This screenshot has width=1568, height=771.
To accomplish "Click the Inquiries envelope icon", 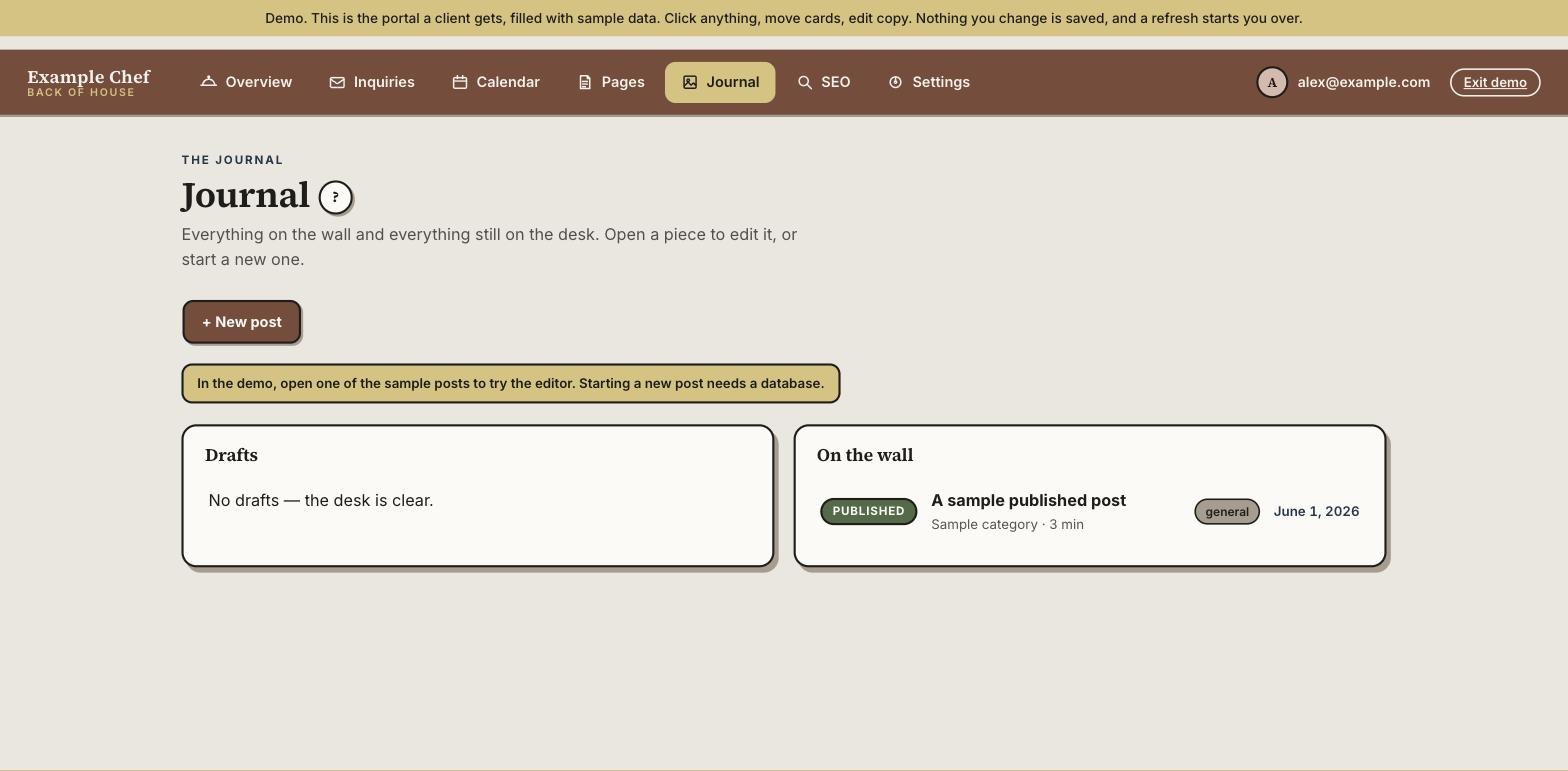I will click(x=337, y=82).
